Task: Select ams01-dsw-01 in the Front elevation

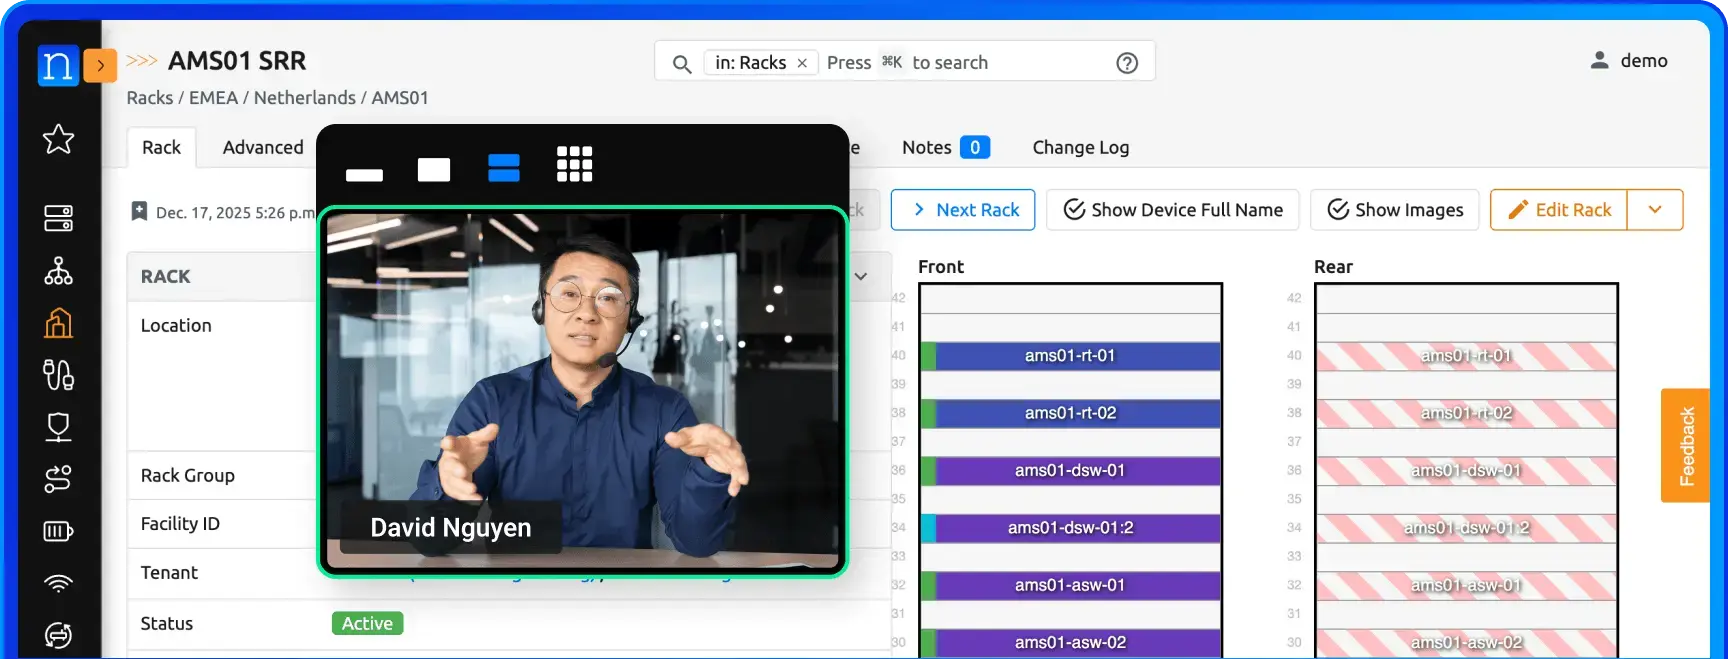Action: [1070, 470]
